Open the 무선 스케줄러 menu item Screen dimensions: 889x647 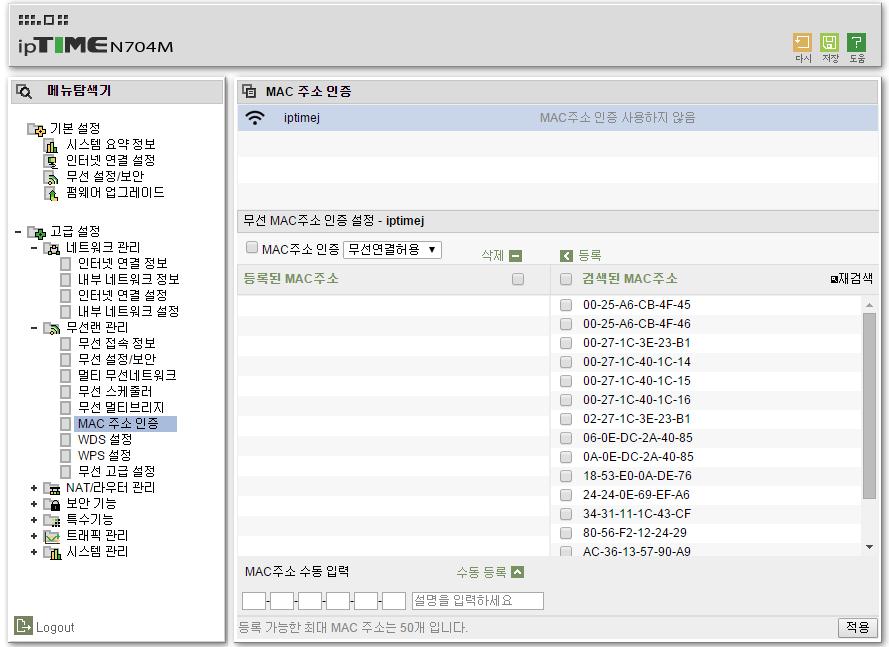pyautogui.click(x=115, y=391)
